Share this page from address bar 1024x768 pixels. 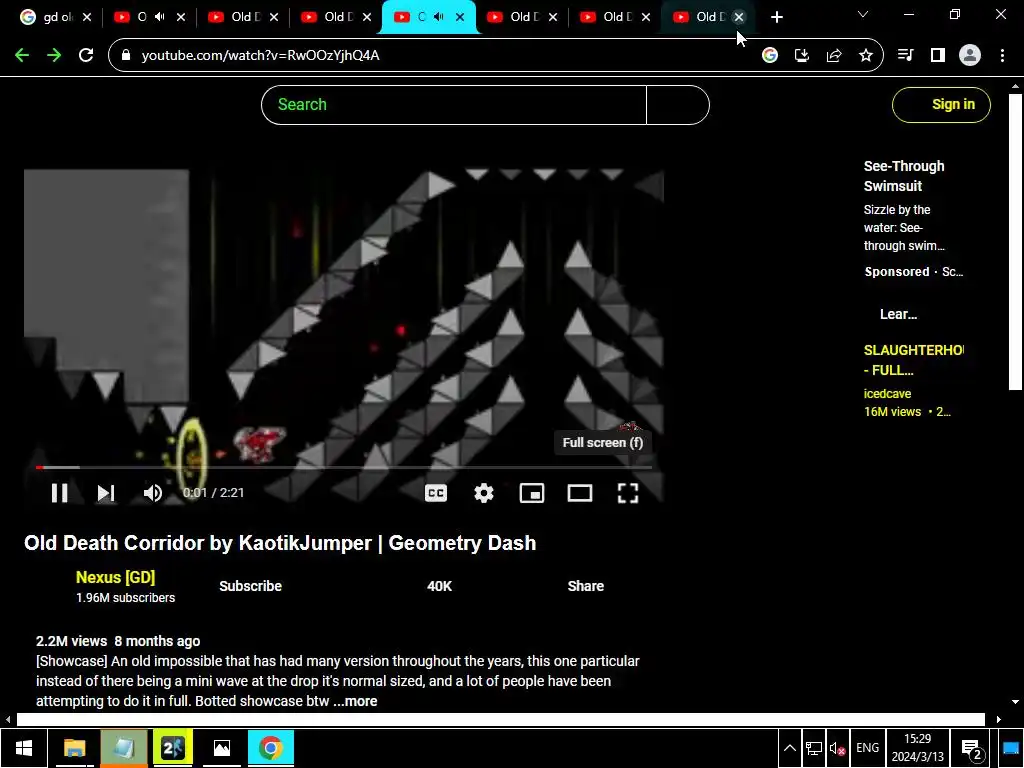[x=834, y=56]
